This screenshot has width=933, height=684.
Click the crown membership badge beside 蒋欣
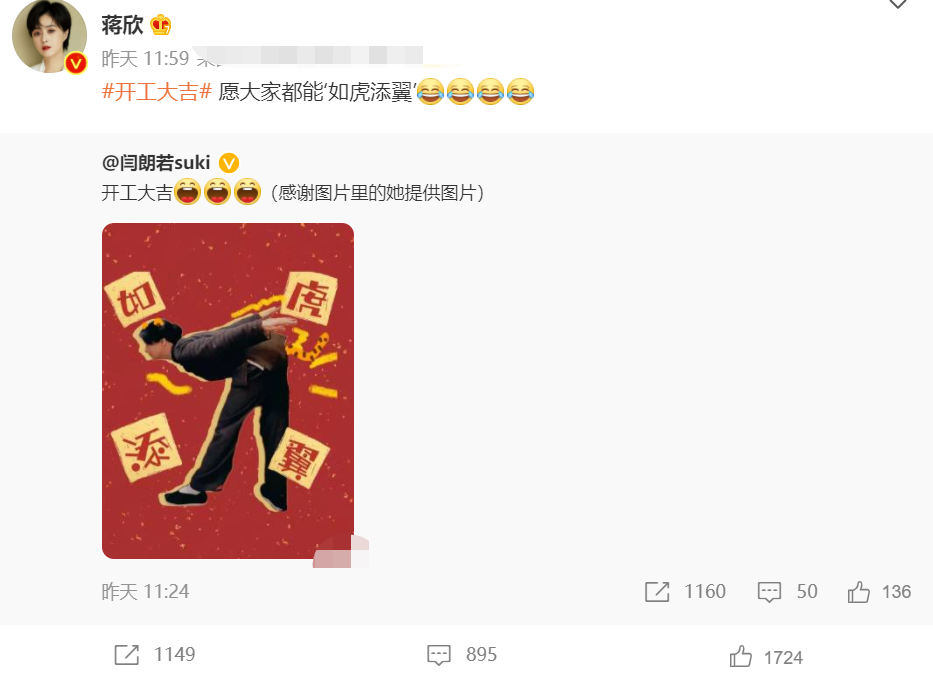[x=161, y=25]
